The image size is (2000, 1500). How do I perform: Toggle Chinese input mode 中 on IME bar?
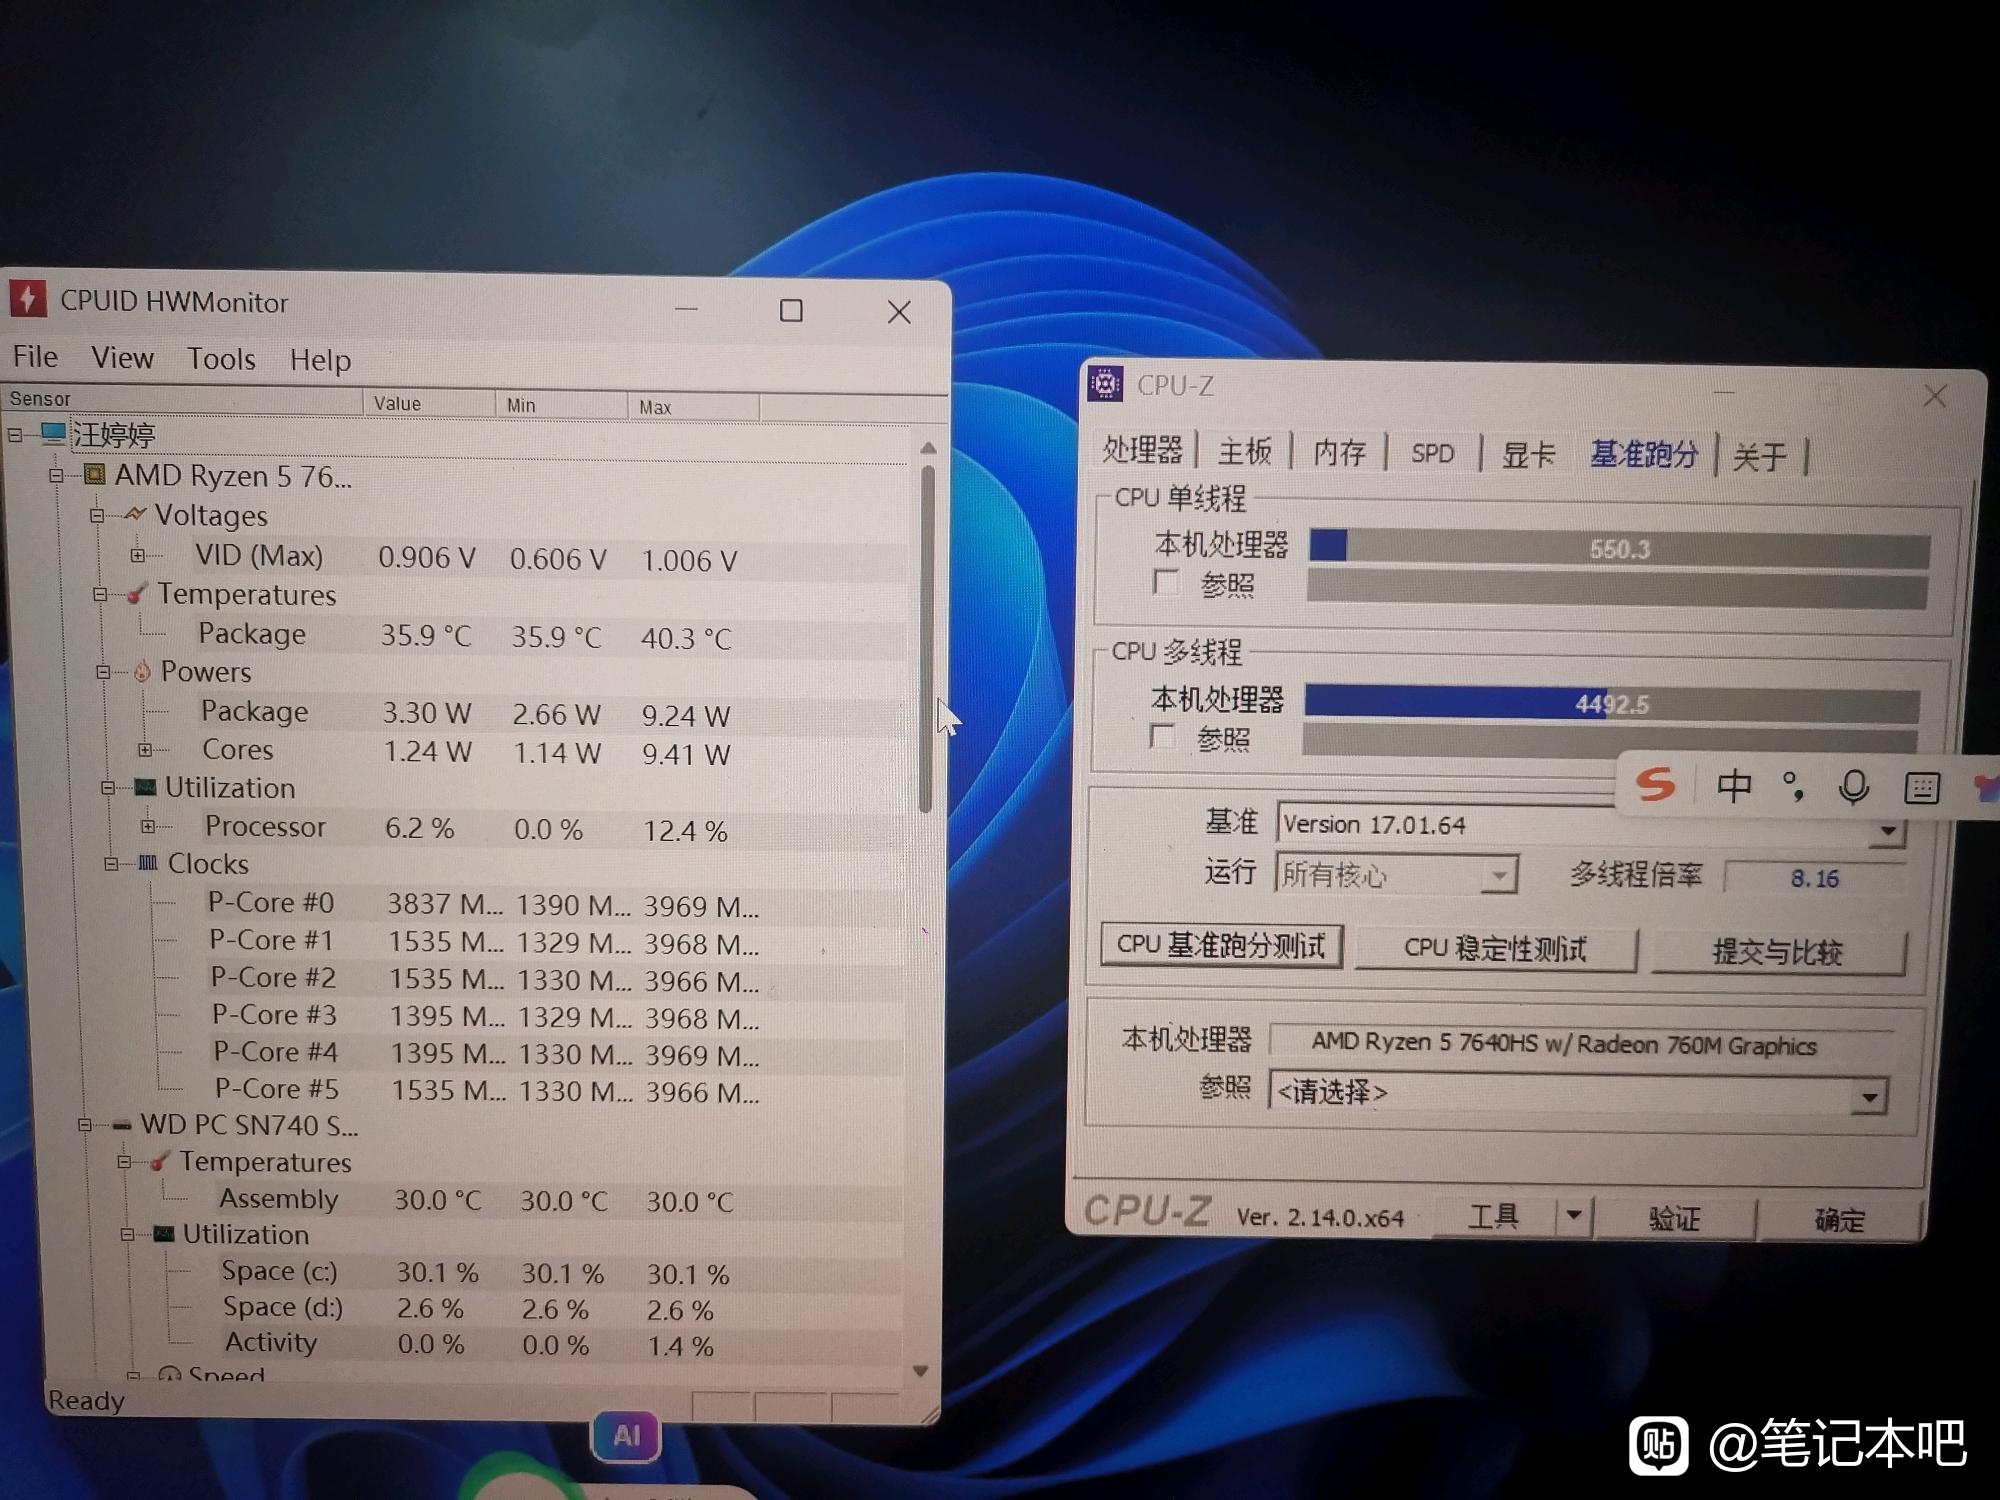(1734, 786)
